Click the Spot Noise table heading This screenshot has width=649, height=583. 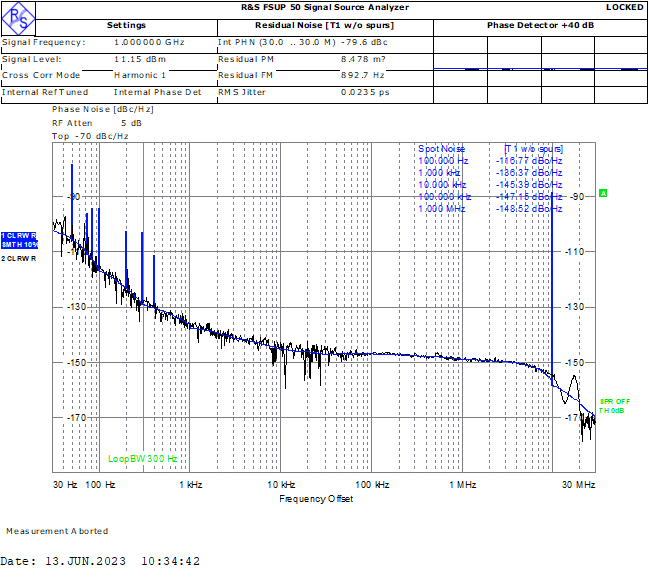(x=442, y=148)
